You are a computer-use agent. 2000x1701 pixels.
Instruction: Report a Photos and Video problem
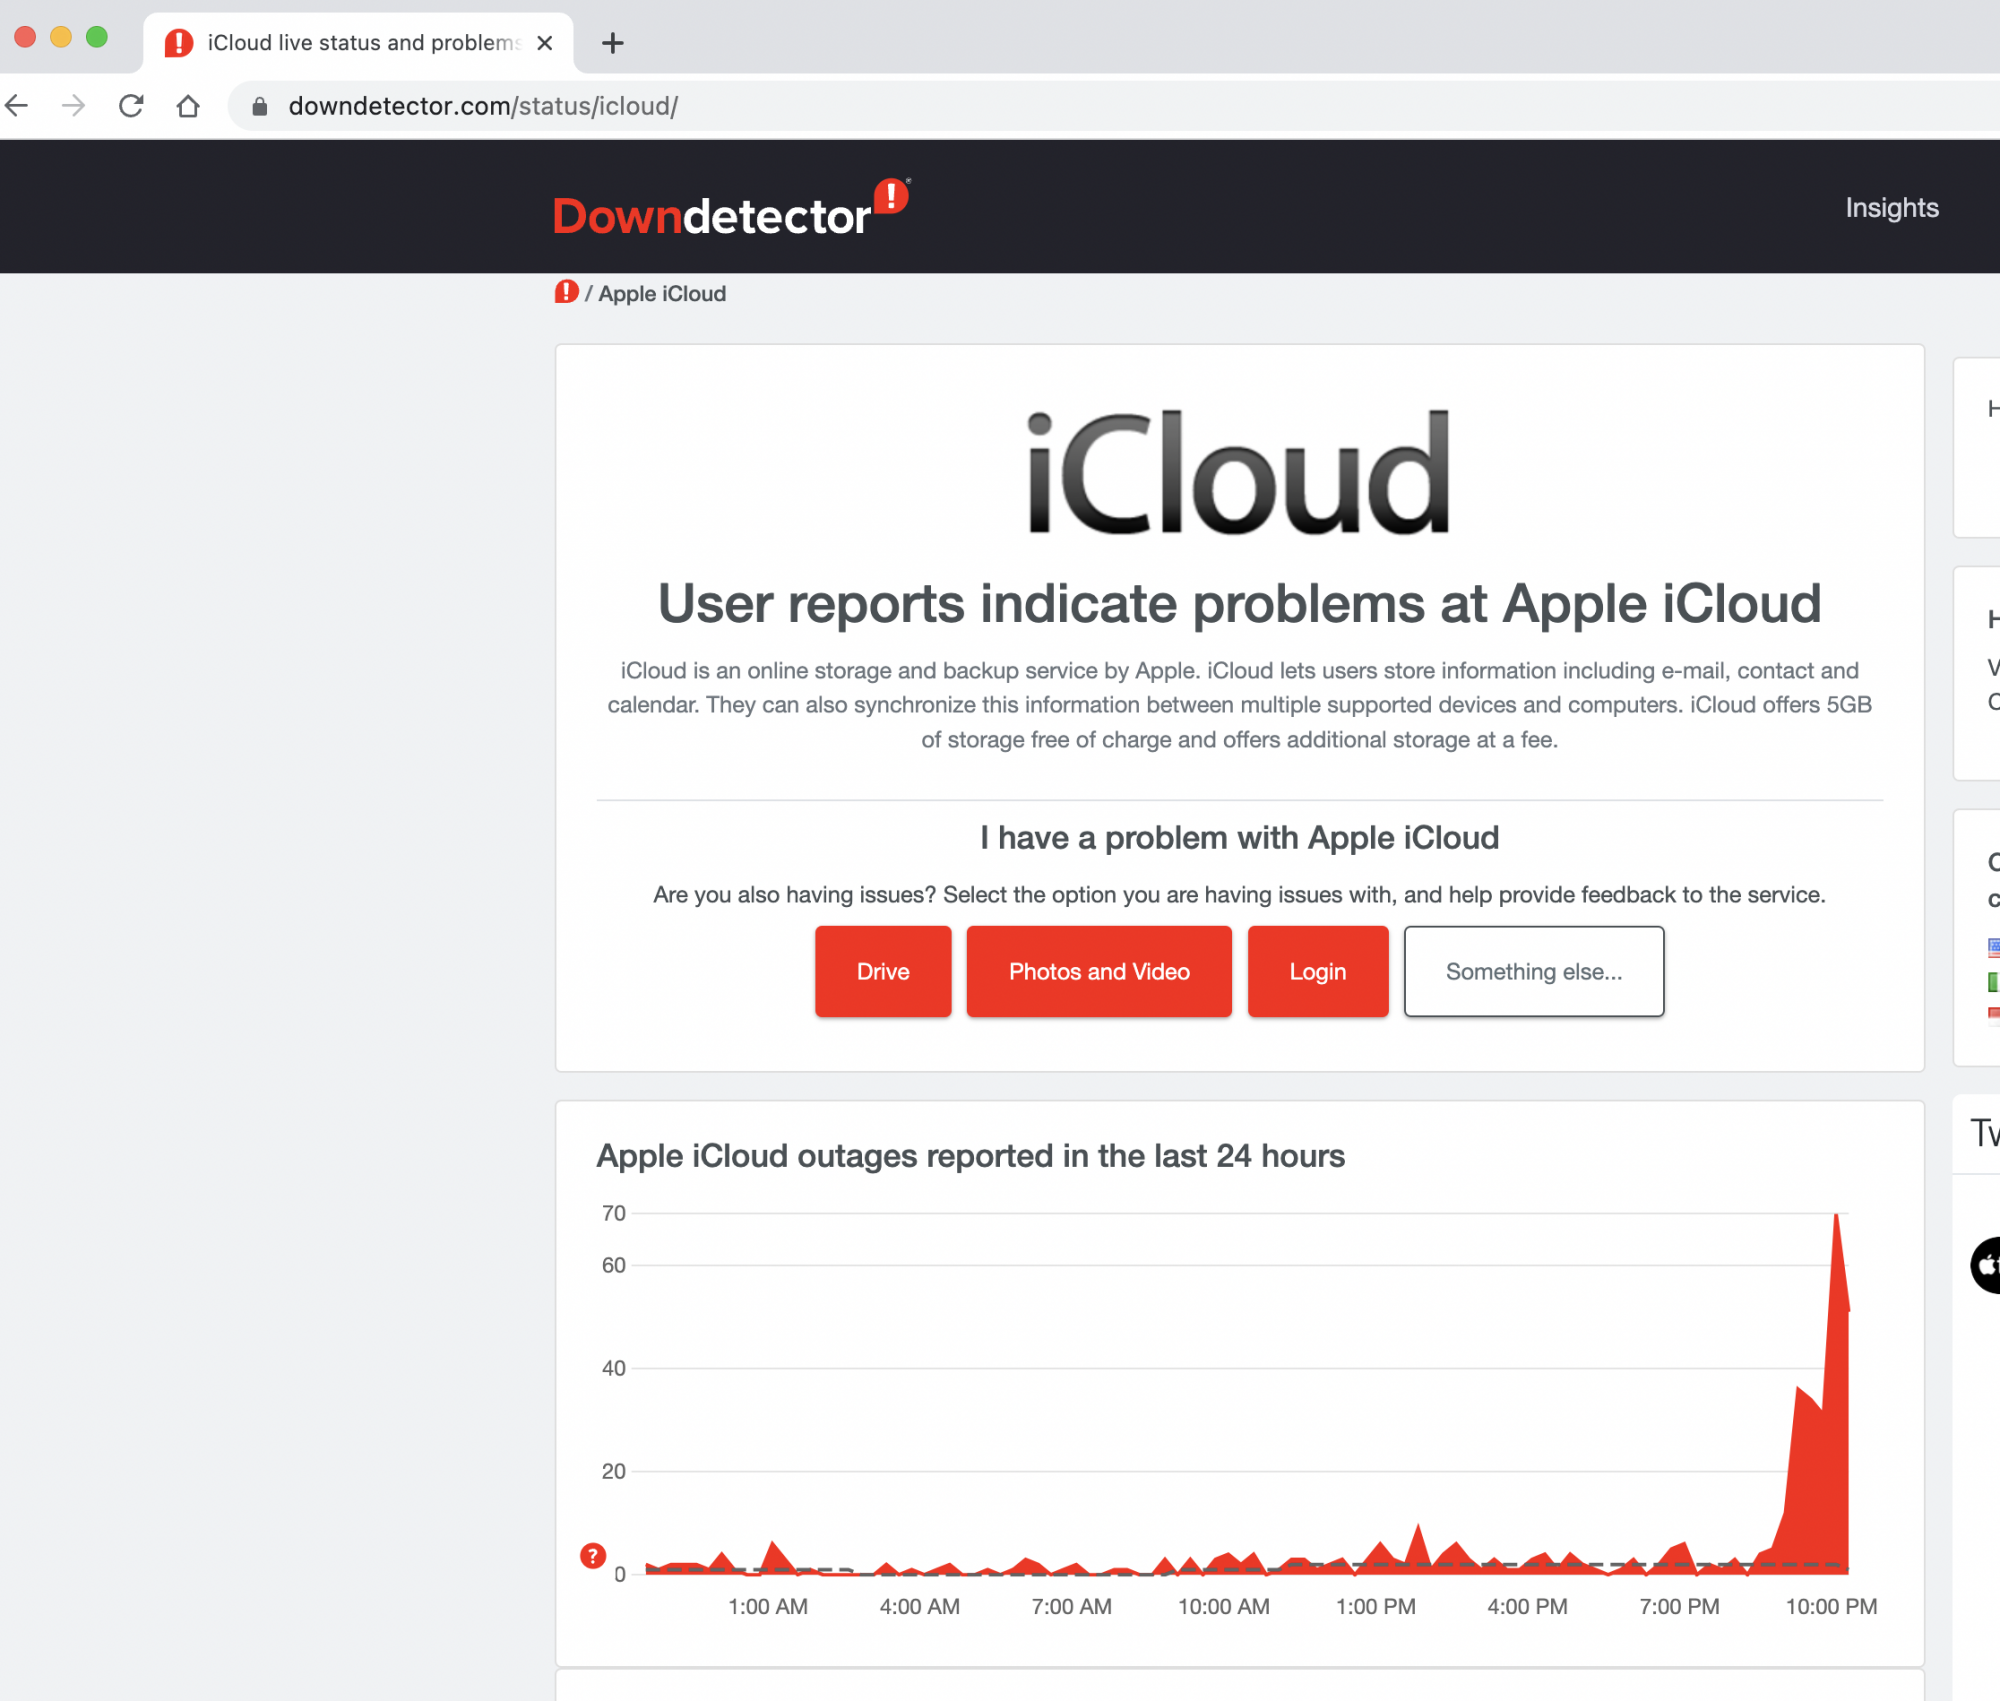[x=1099, y=971]
